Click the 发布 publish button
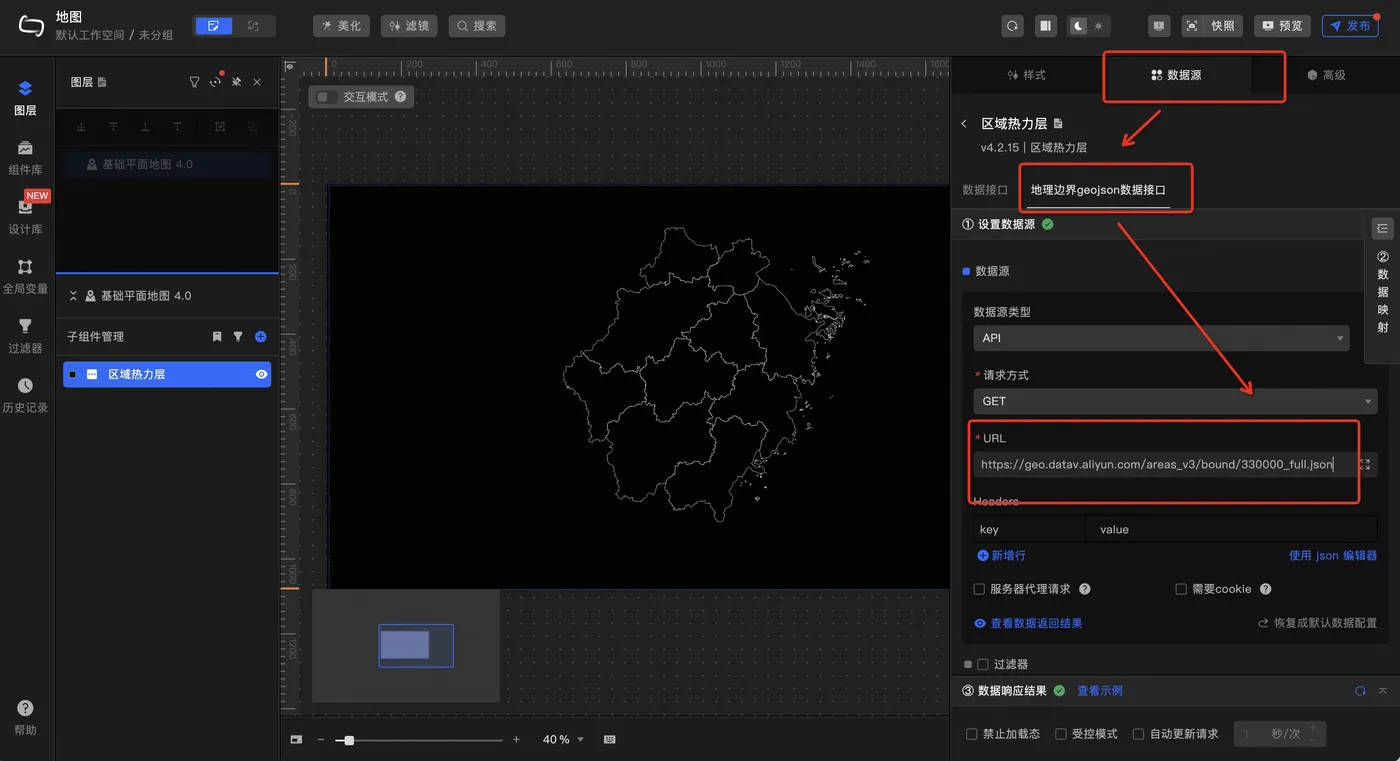Viewport: 1400px width, 761px height. coord(1350,26)
